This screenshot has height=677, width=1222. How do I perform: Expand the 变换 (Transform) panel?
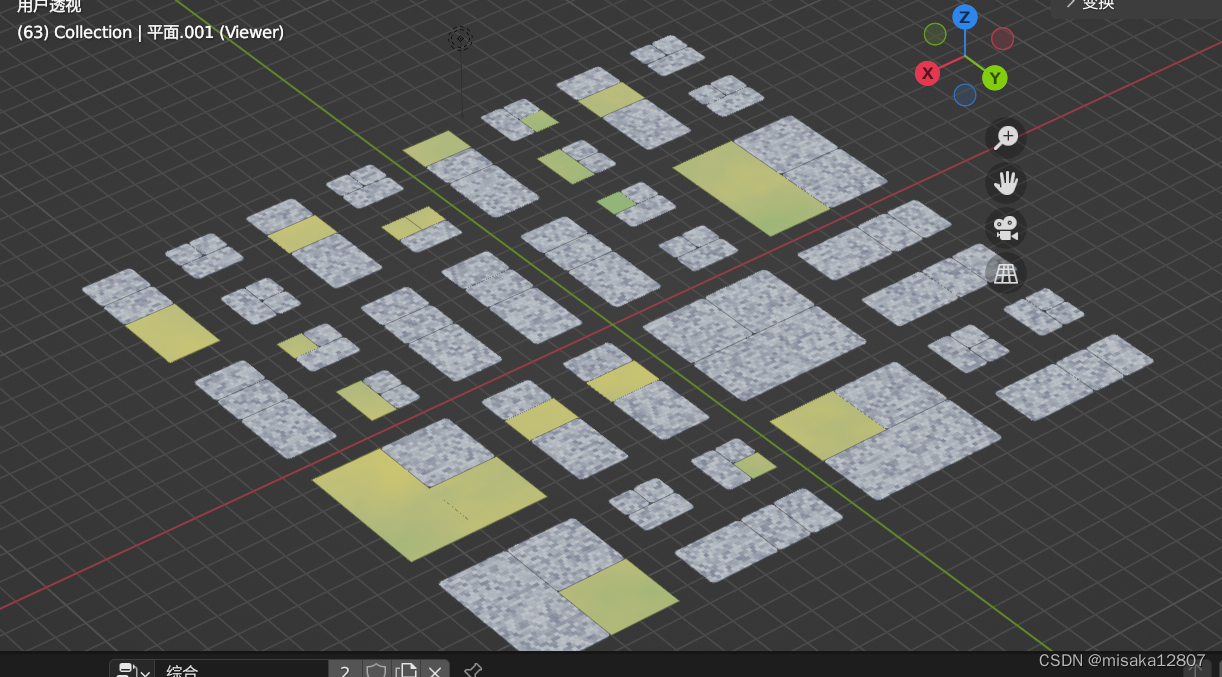coord(1089,5)
